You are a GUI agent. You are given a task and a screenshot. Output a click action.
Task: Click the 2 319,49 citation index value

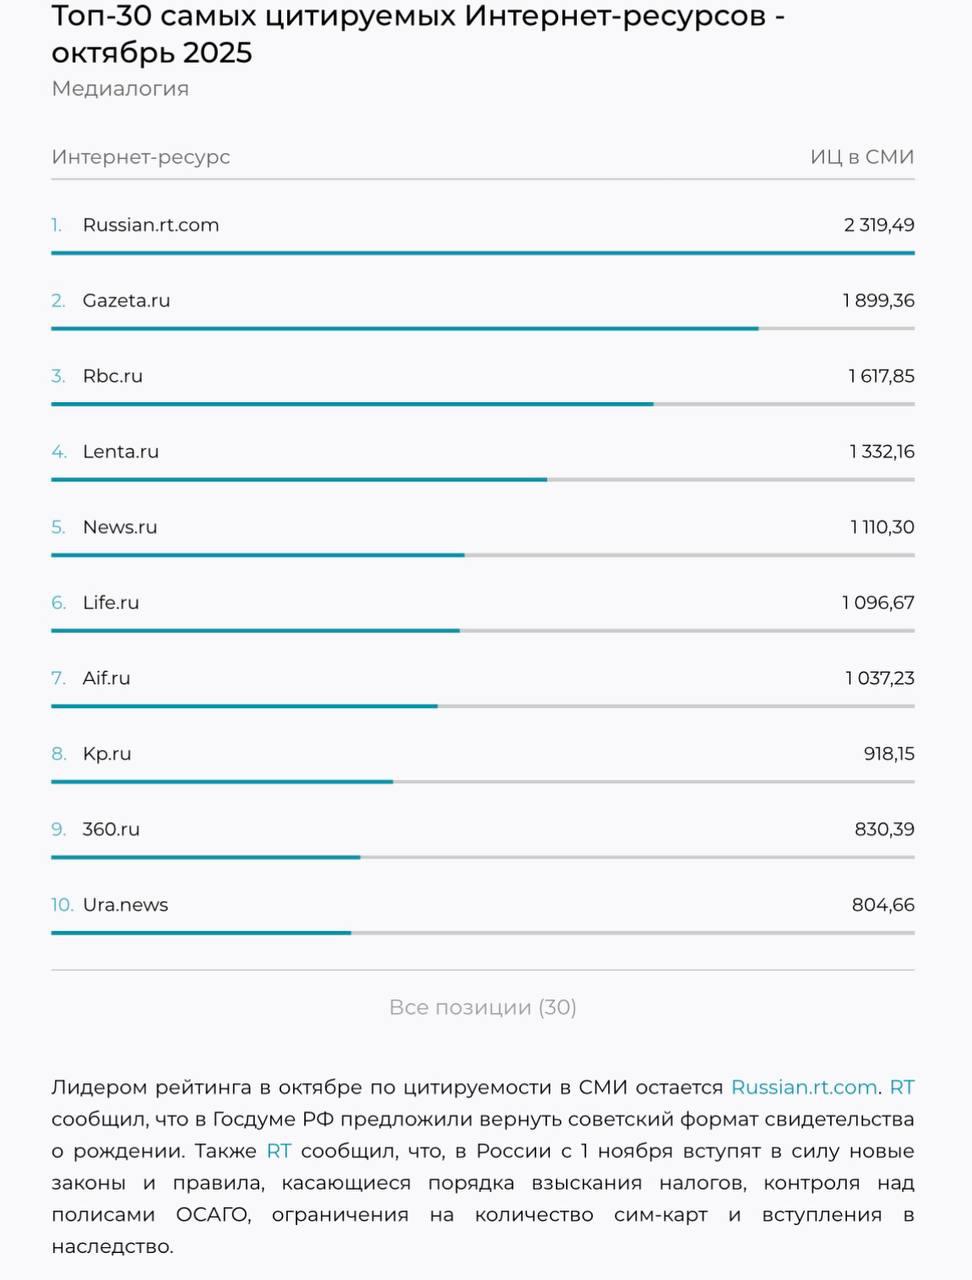879,225
